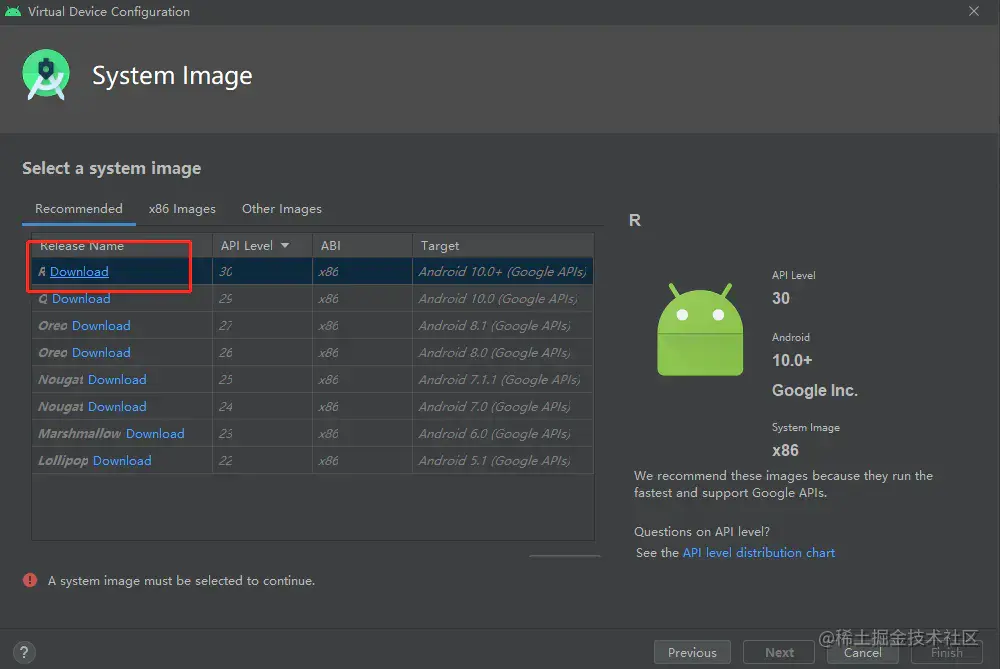1000x669 pixels.
Task: Click the Android Studio logo in header
Action: pos(46,75)
